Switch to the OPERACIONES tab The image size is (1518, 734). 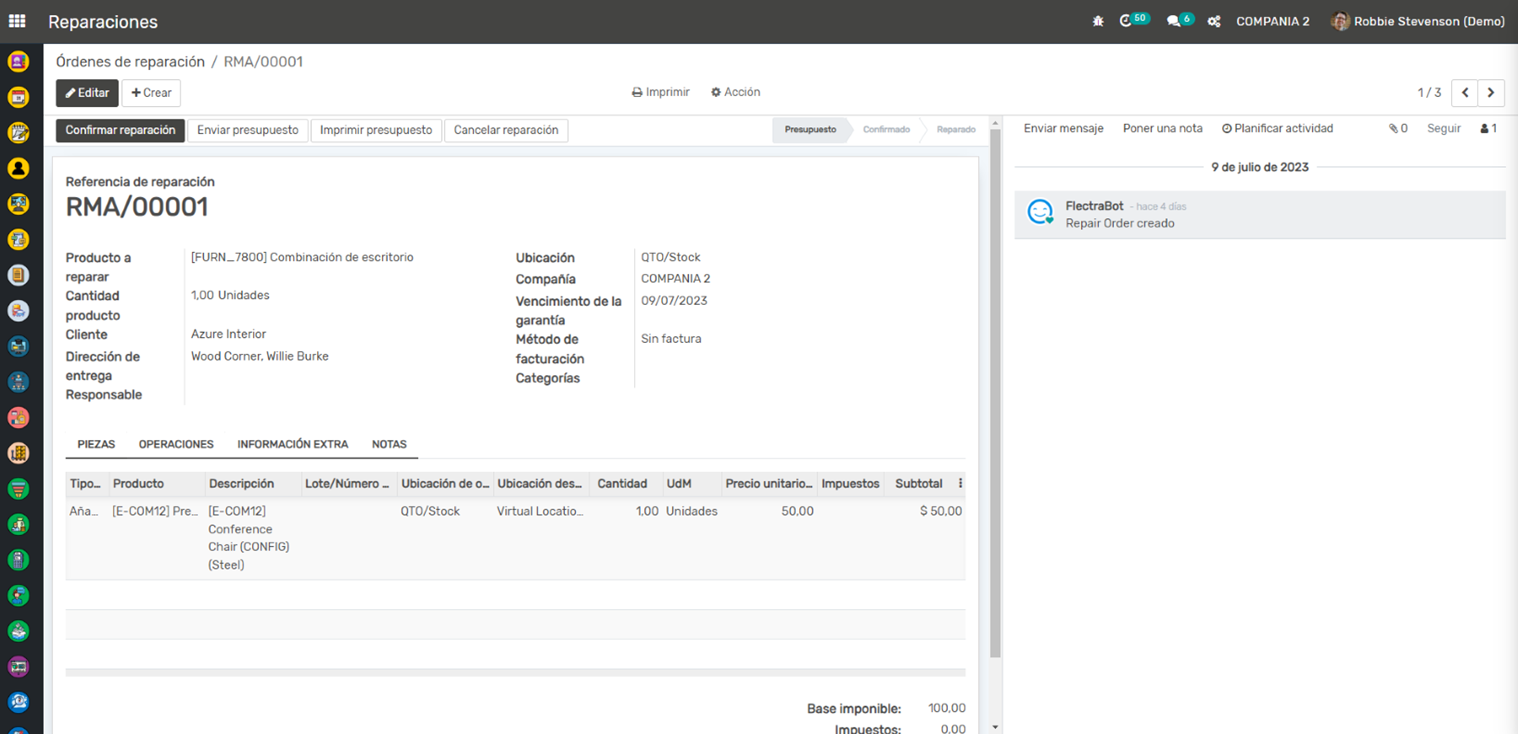click(x=176, y=444)
